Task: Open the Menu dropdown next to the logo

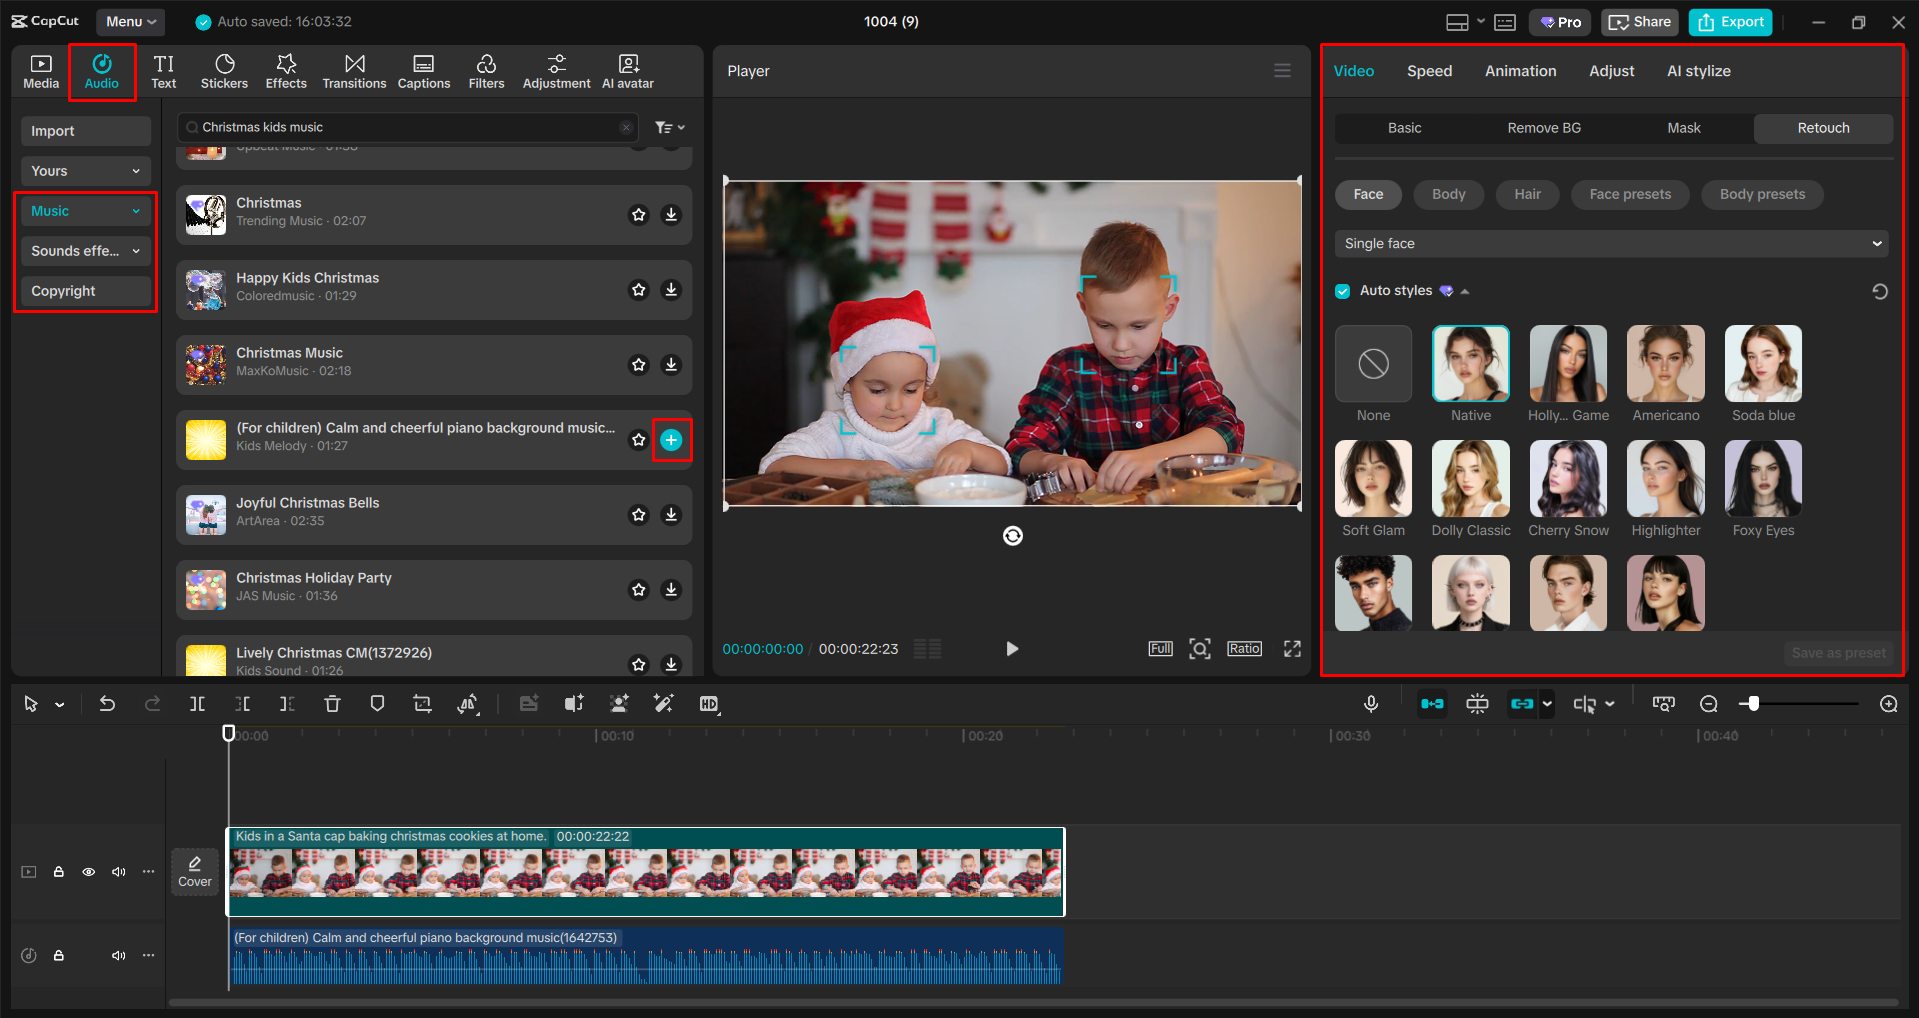Action: (130, 21)
